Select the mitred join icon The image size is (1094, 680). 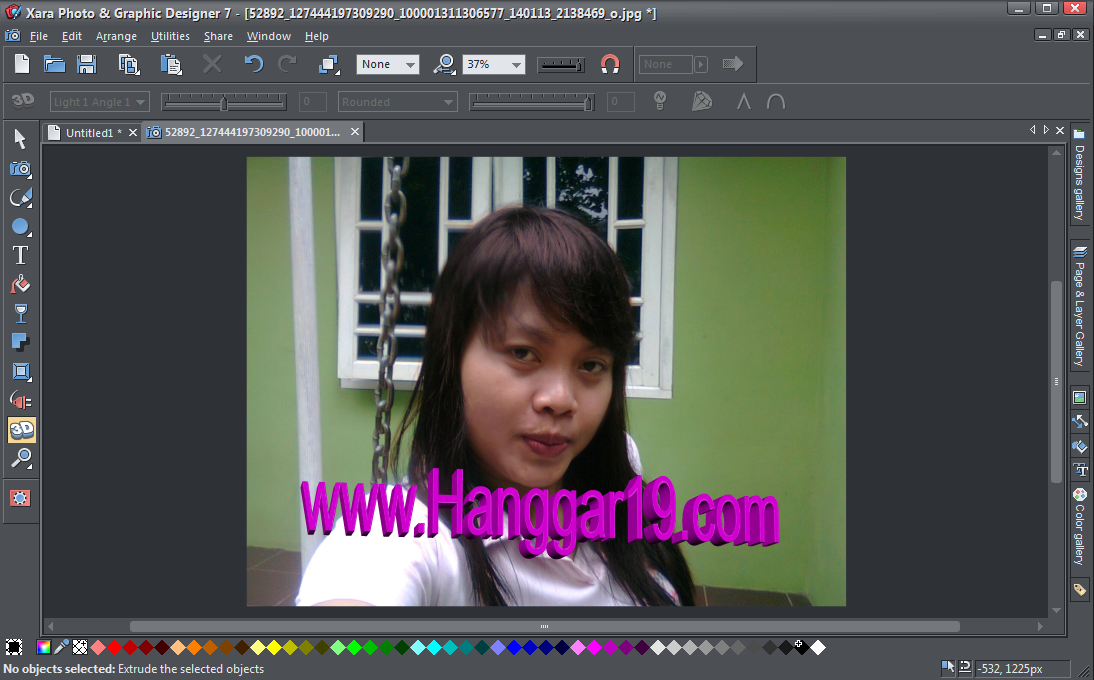click(x=744, y=102)
